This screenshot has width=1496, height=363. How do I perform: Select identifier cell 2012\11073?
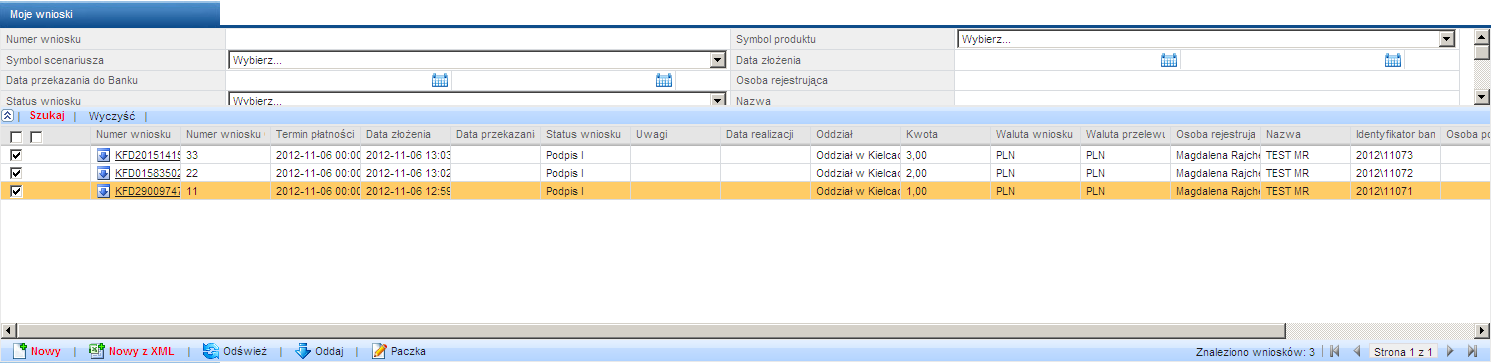[1396, 156]
